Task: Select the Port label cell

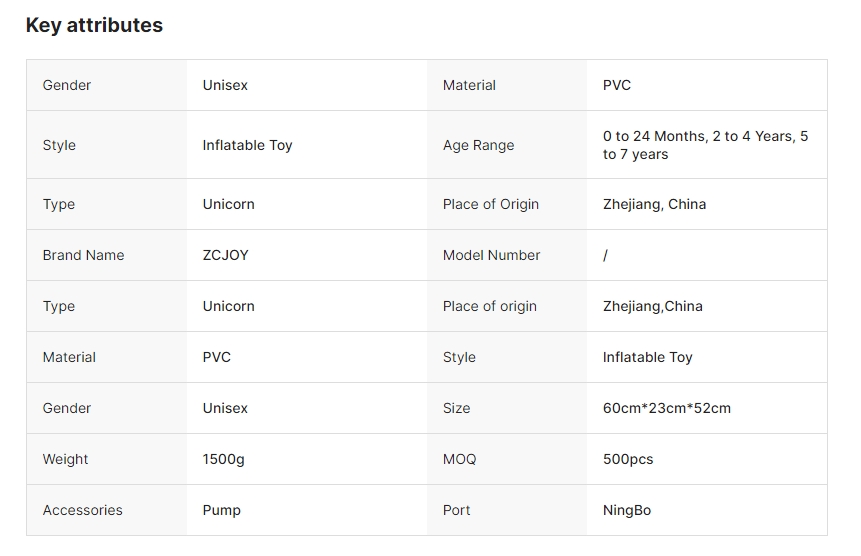Action: click(456, 510)
